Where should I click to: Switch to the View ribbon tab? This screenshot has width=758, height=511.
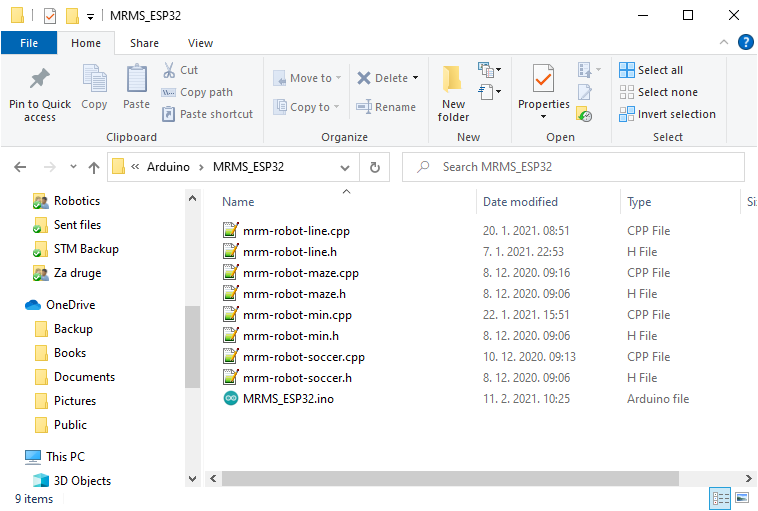pos(200,43)
